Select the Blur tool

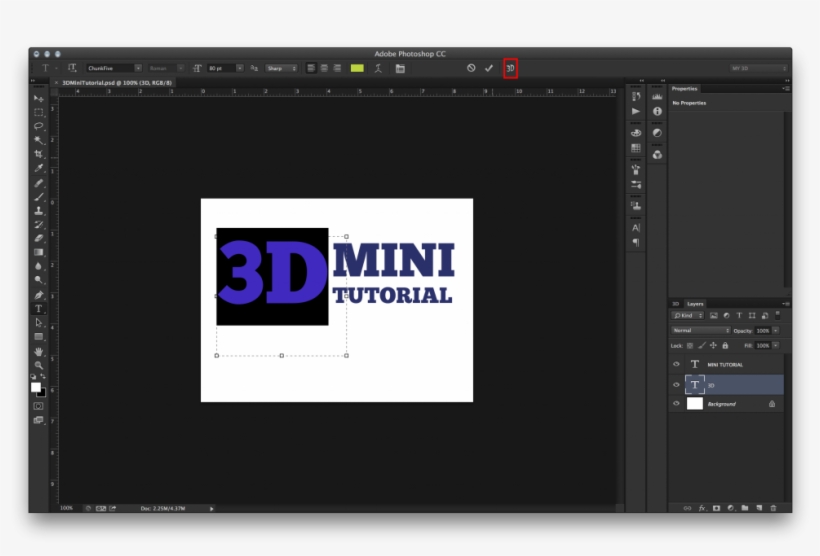38,266
